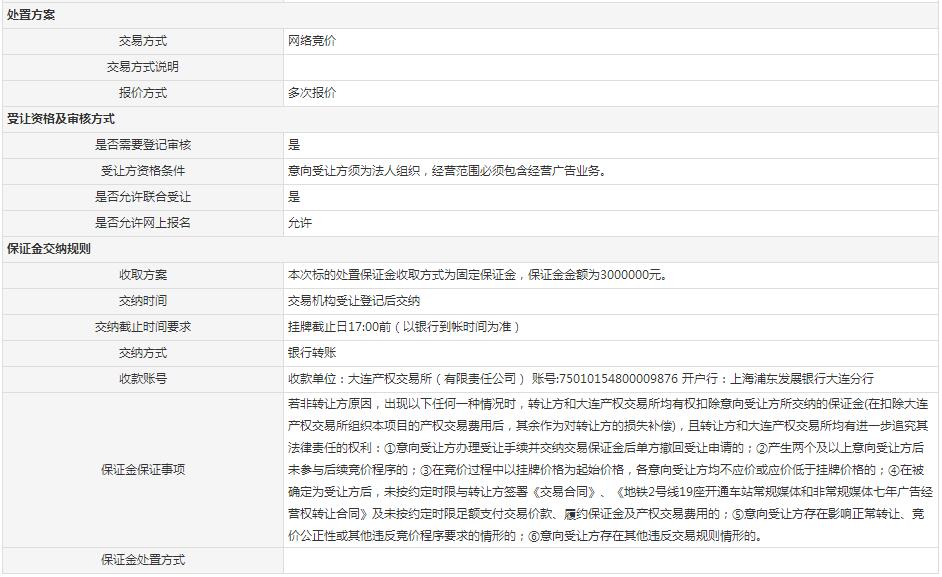Click the 允许 value for online registration

(x=300, y=223)
